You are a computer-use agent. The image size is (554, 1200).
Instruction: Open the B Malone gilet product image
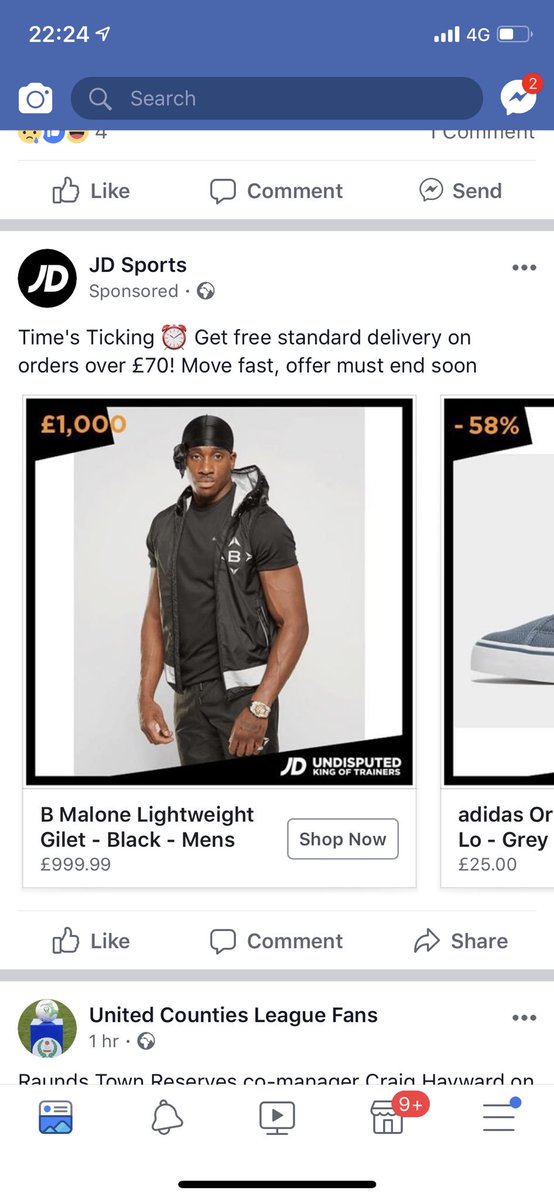pyautogui.click(x=219, y=591)
